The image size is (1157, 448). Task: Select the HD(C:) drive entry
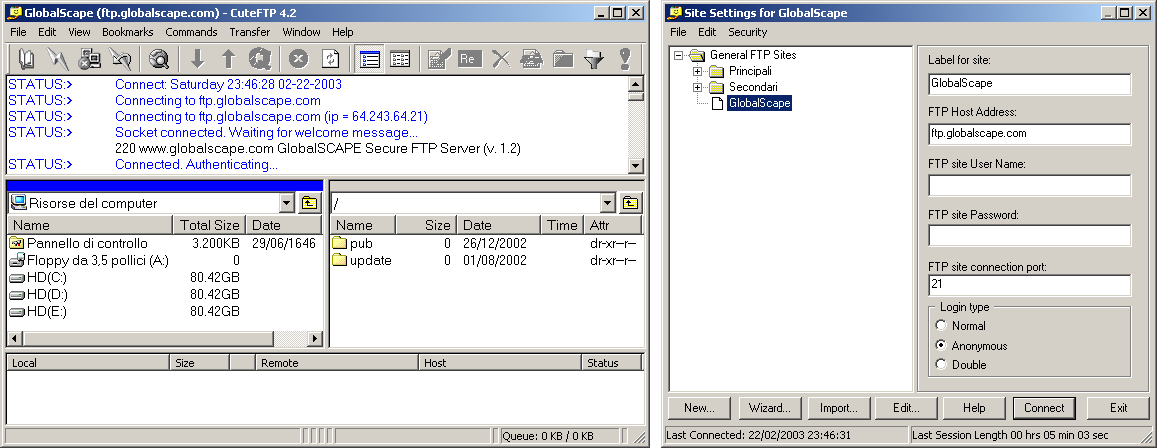click(x=38, y=278)
